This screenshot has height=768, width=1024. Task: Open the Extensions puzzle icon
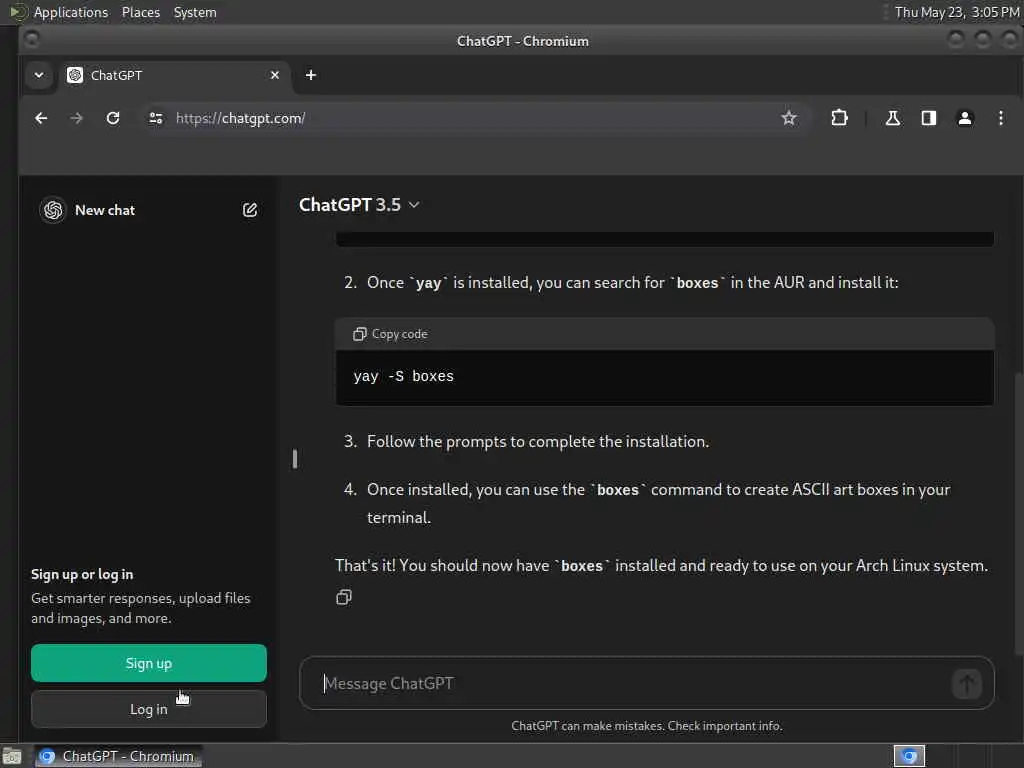[x=839, y=118]
